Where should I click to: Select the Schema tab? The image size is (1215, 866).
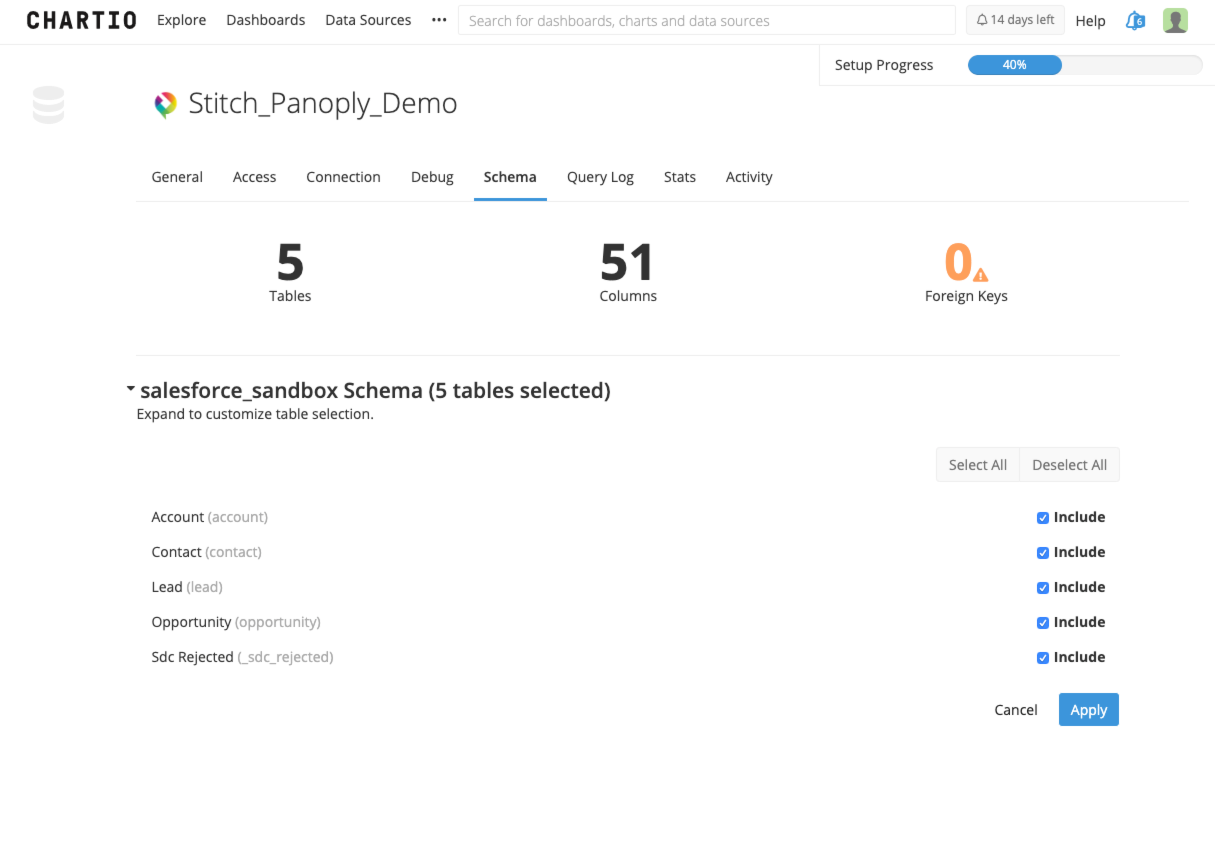510,177
